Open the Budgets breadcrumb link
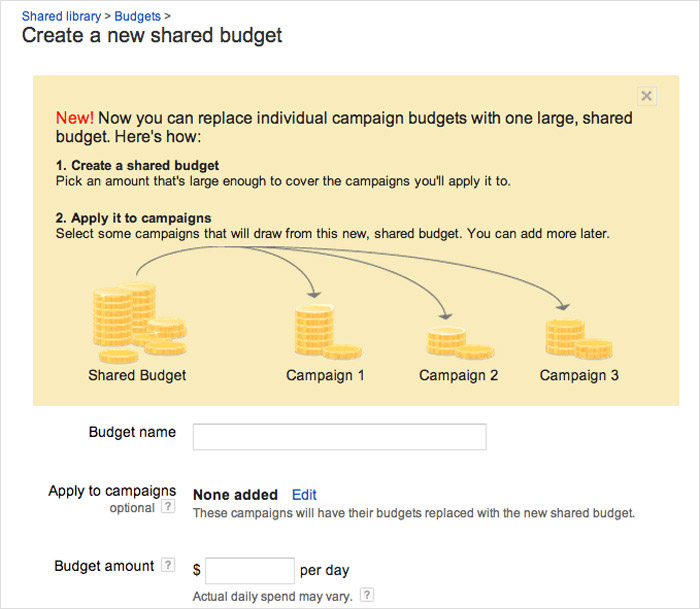This screenshot has height=609, width=700. 138,16
